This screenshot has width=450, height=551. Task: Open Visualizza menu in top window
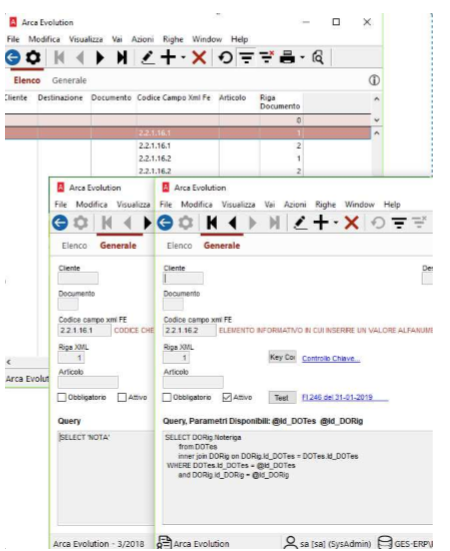coord(86,39)
